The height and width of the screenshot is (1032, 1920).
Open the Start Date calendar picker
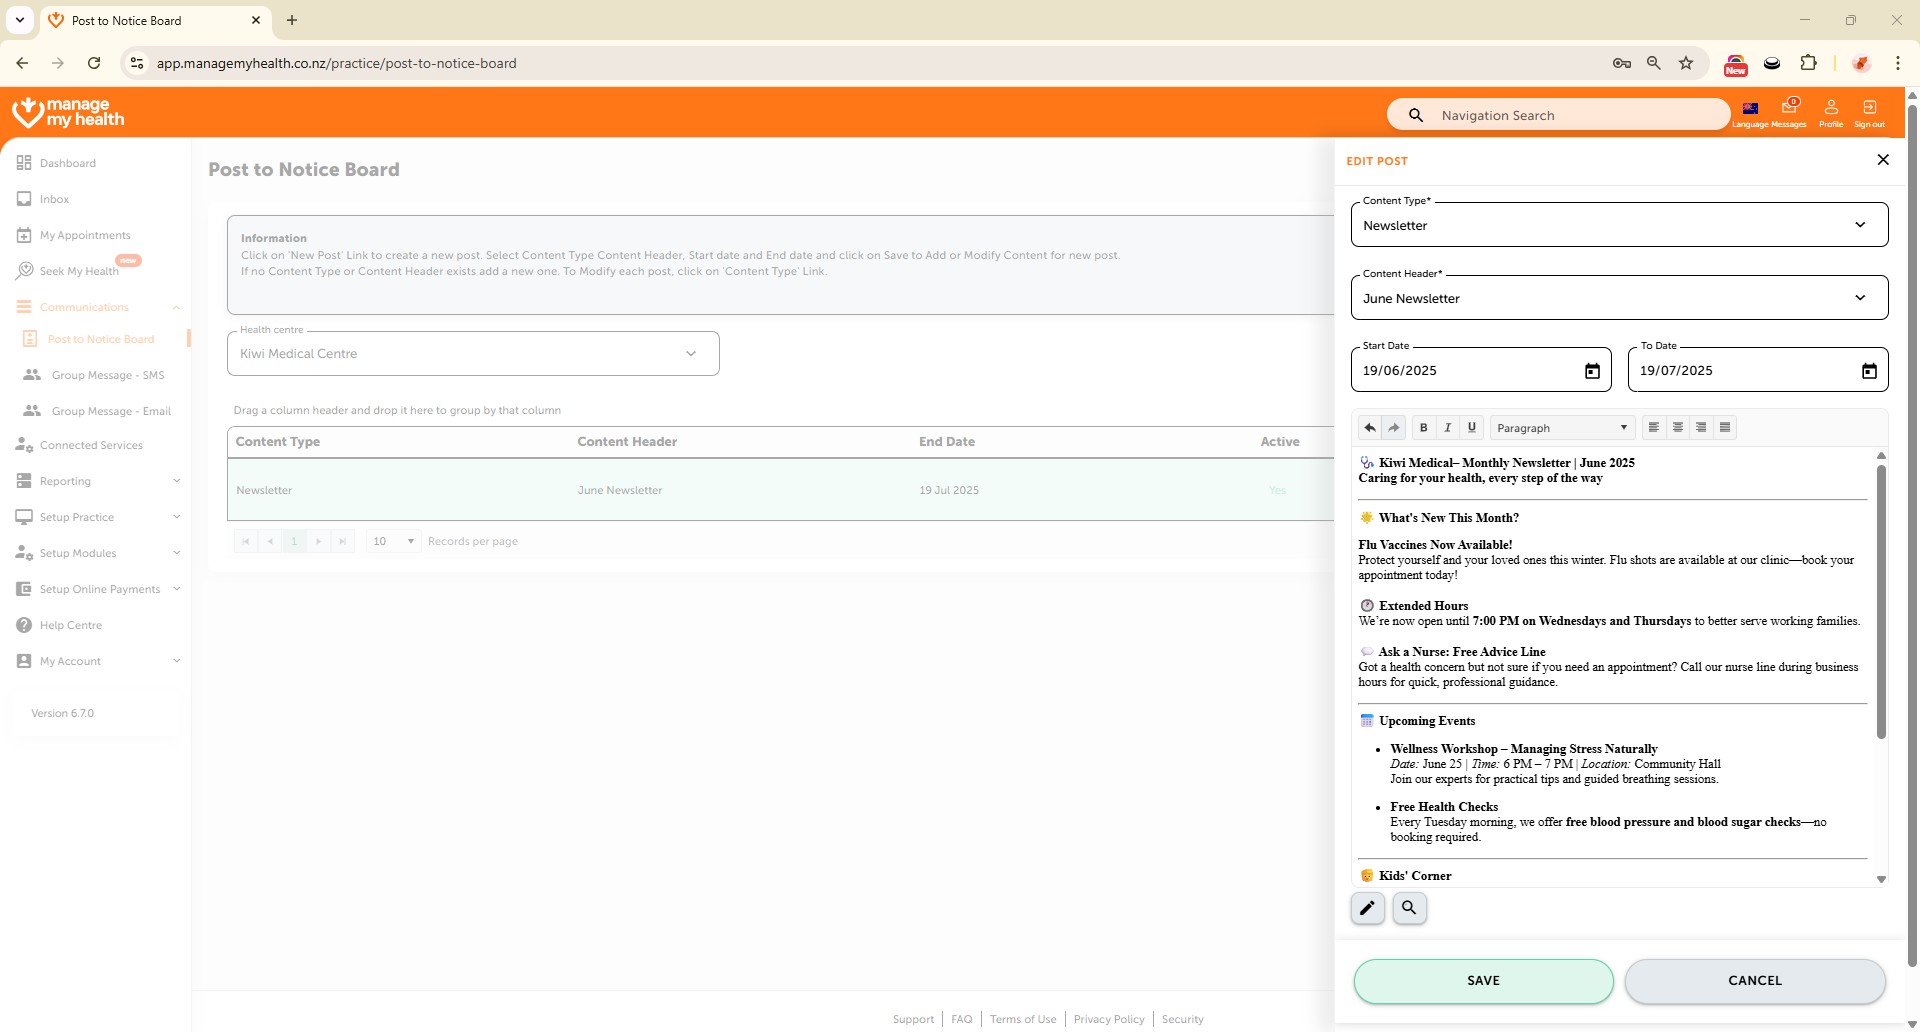[1592, 371]
